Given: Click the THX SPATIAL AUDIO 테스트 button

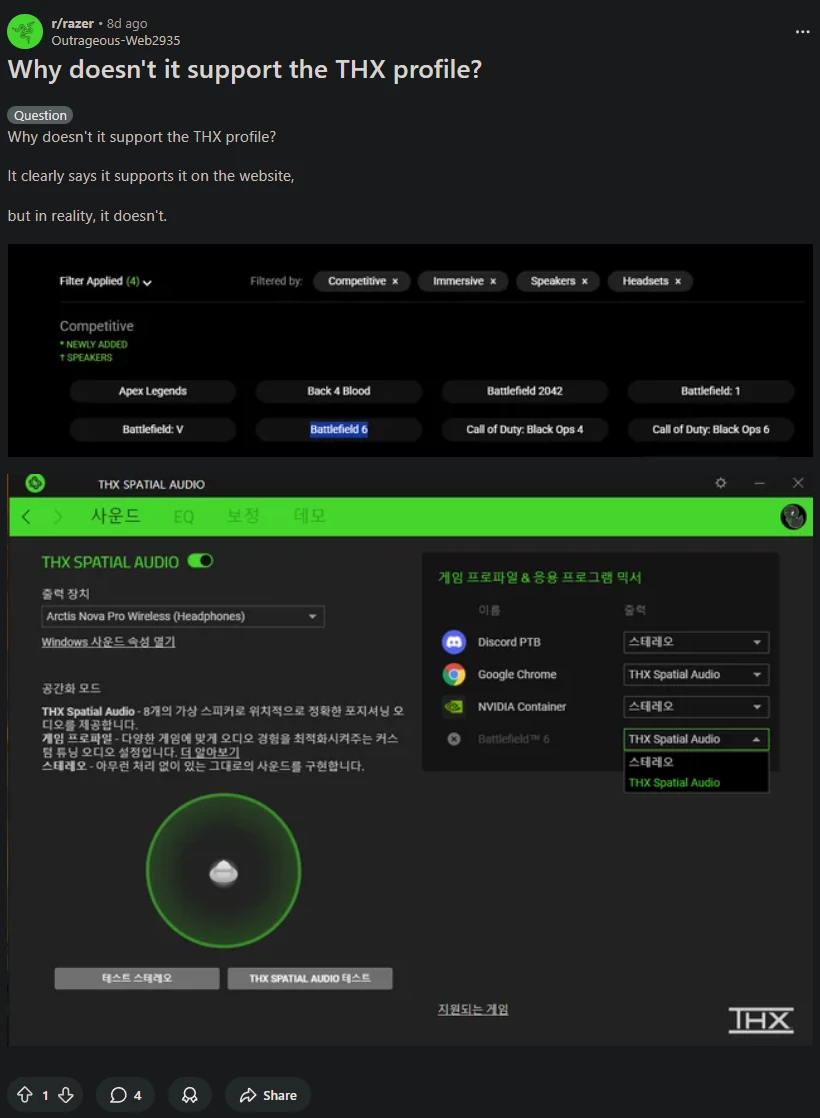Looking at the screenshot, I should pyautogui.click(x=309, y=978).
